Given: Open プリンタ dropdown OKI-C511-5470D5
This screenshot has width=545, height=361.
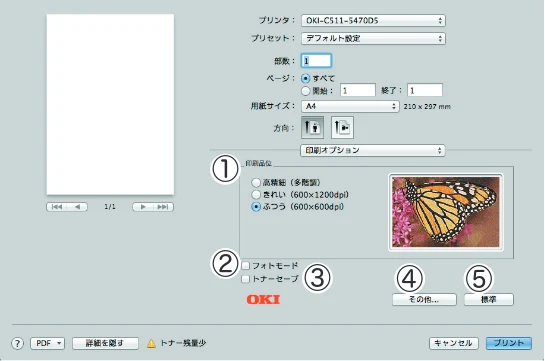Looking at the screenshot, I should [373, 20].
